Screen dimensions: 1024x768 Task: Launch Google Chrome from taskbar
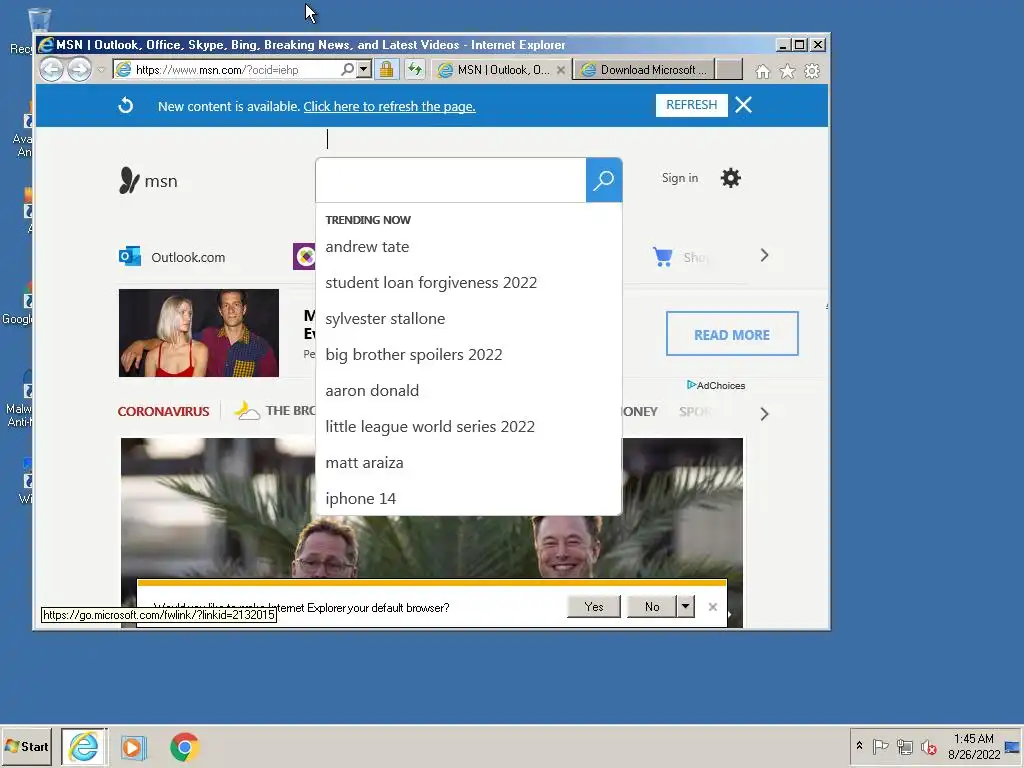pyautogui.click(x=185, y=747)
